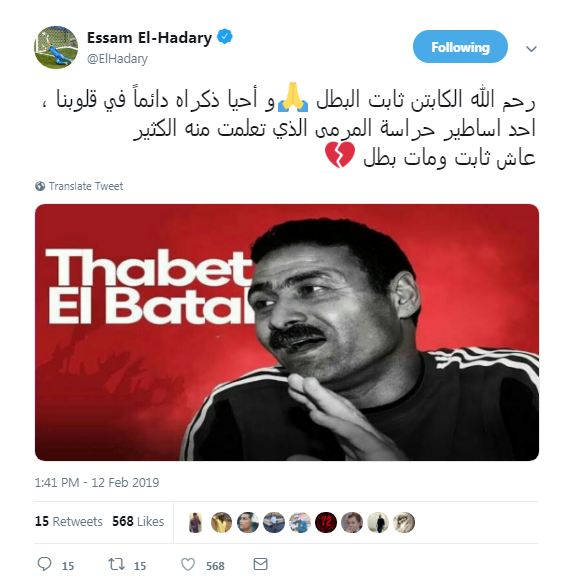Like the tweet with heart icon

(x=188, y=564)
